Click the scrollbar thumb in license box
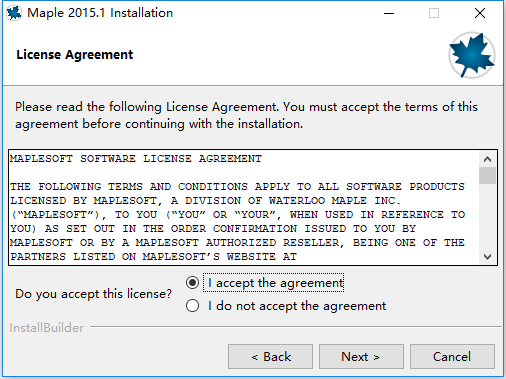This screenshot has height=379, width=506. (487, 175)
